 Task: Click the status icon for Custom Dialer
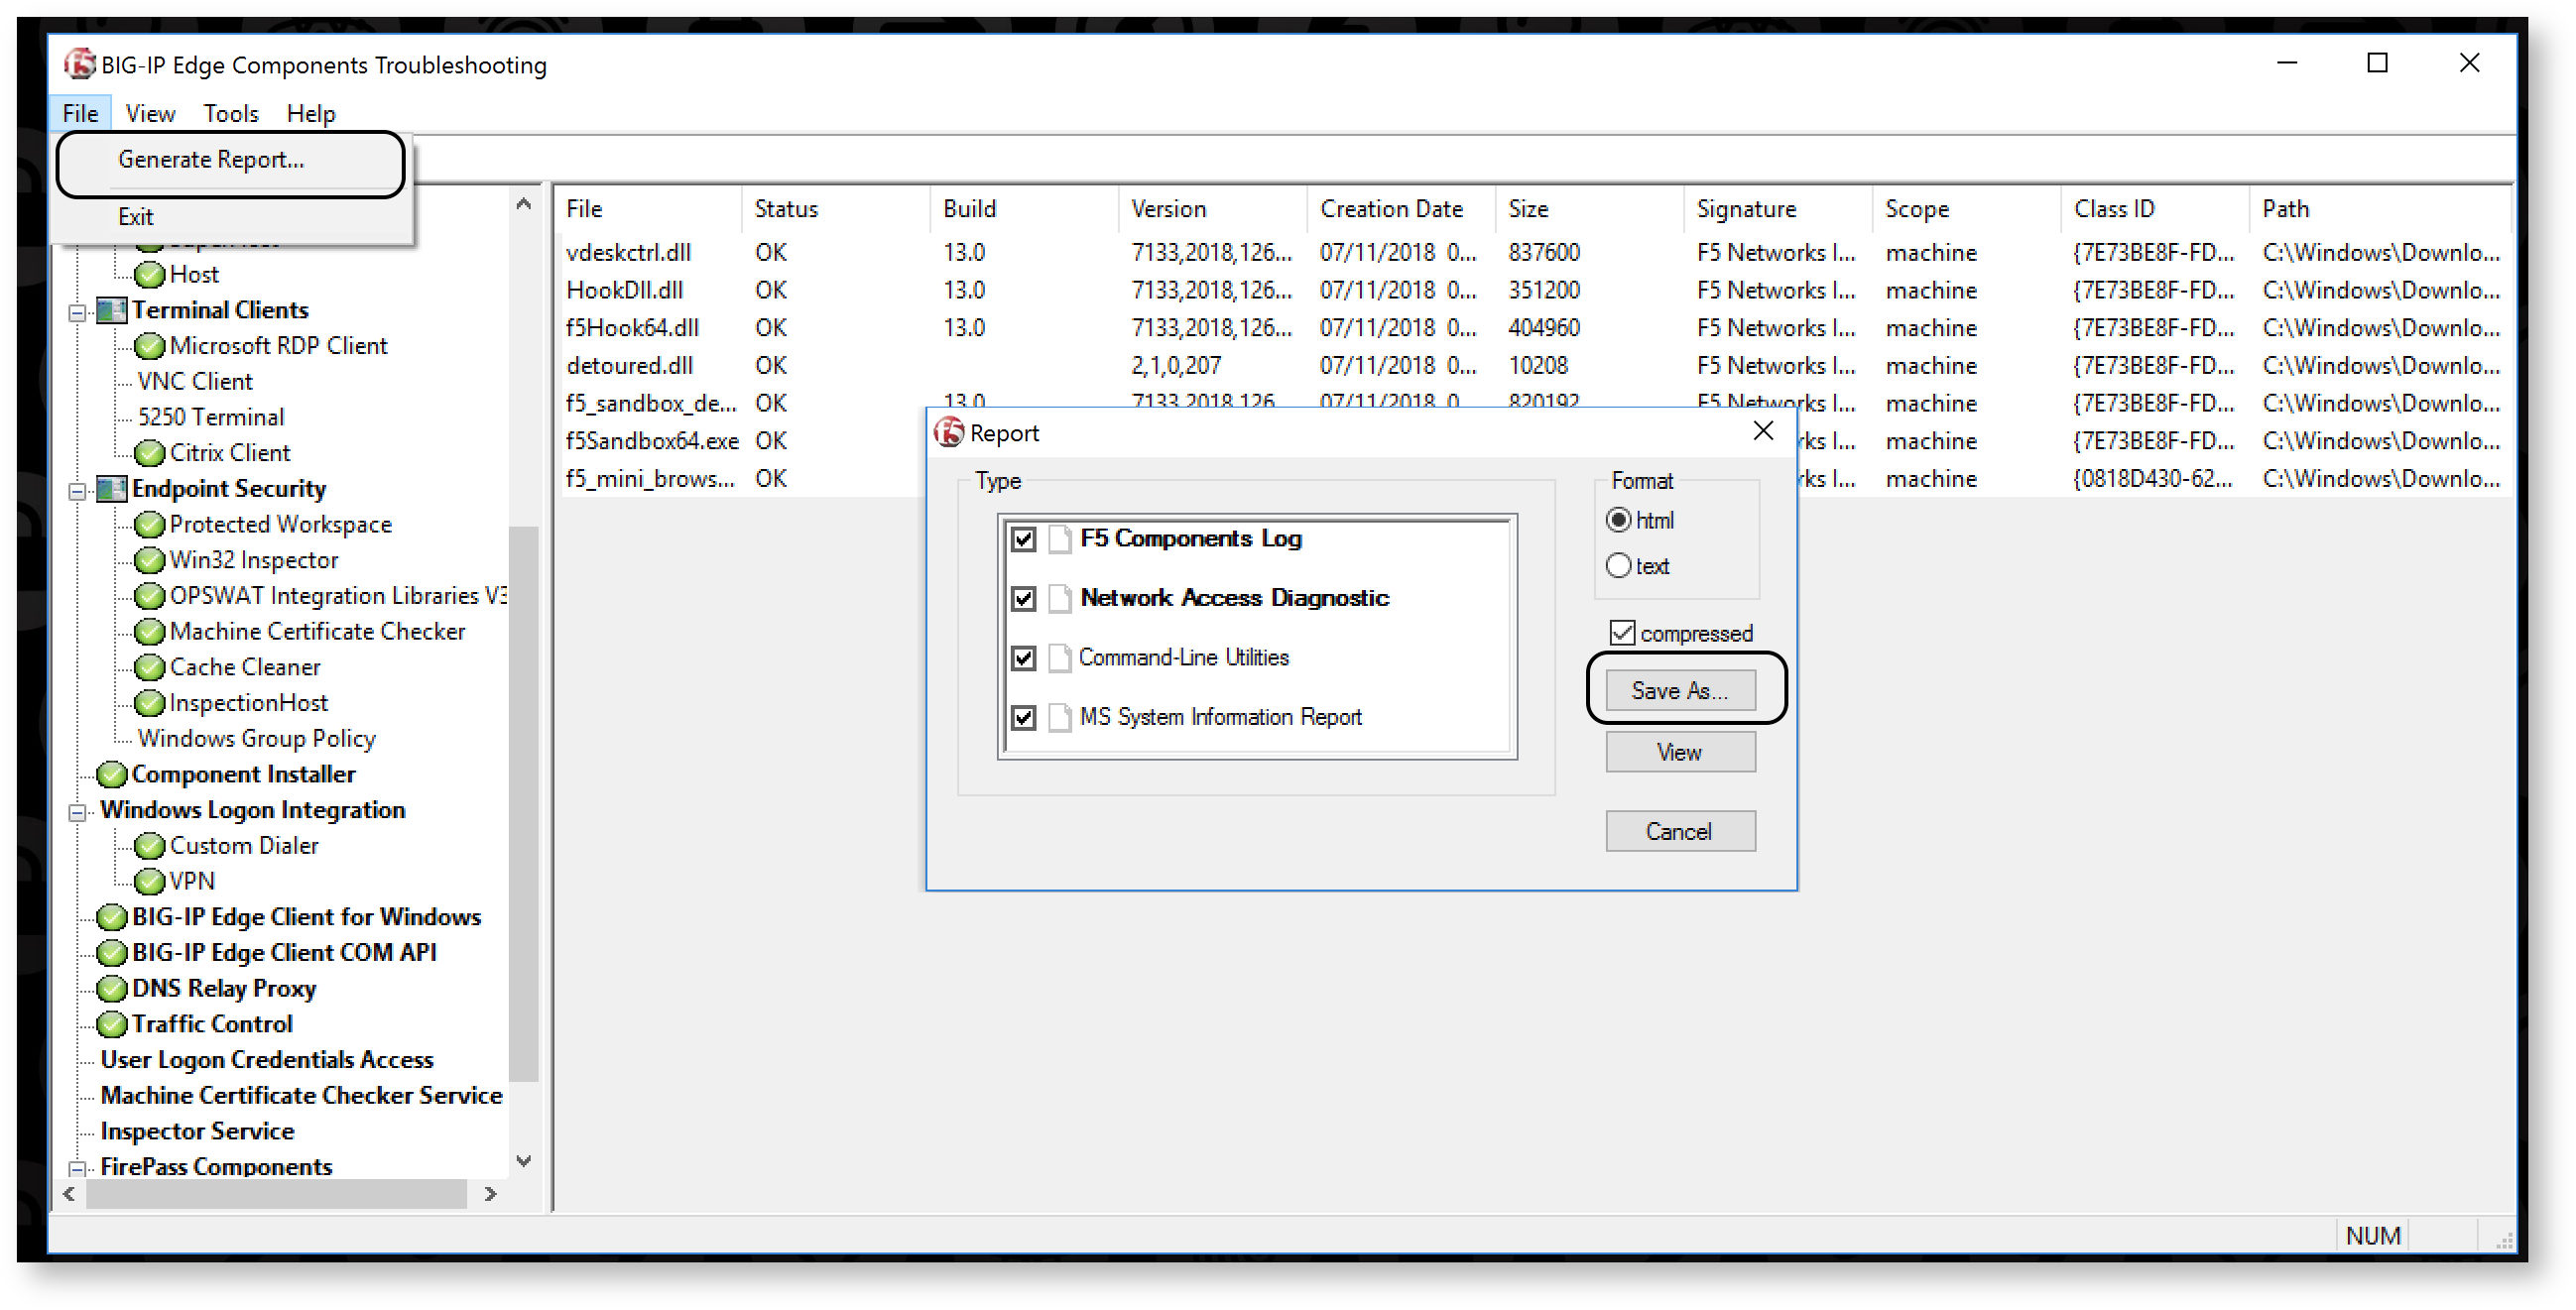[x=149, y=846]
